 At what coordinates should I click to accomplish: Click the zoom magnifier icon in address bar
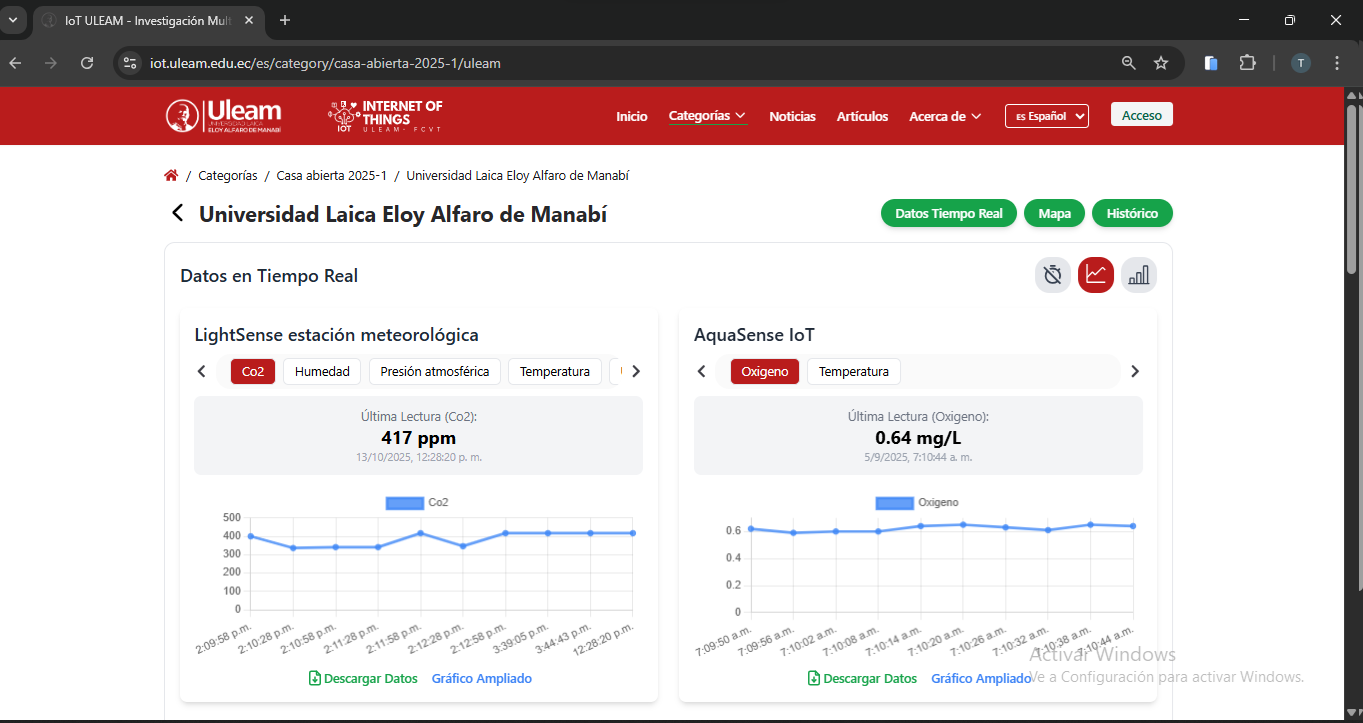point(1128,63)
